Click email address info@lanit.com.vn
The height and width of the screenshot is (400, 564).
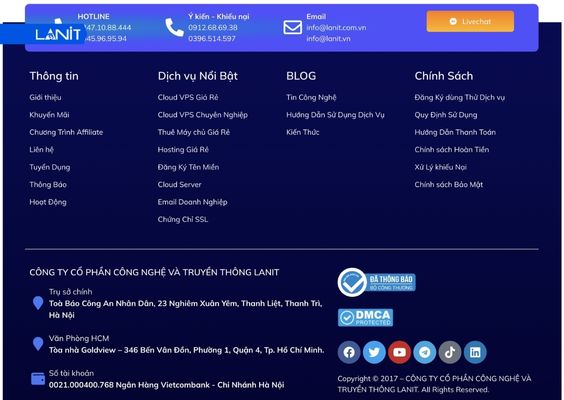click(x=336, y=28)
